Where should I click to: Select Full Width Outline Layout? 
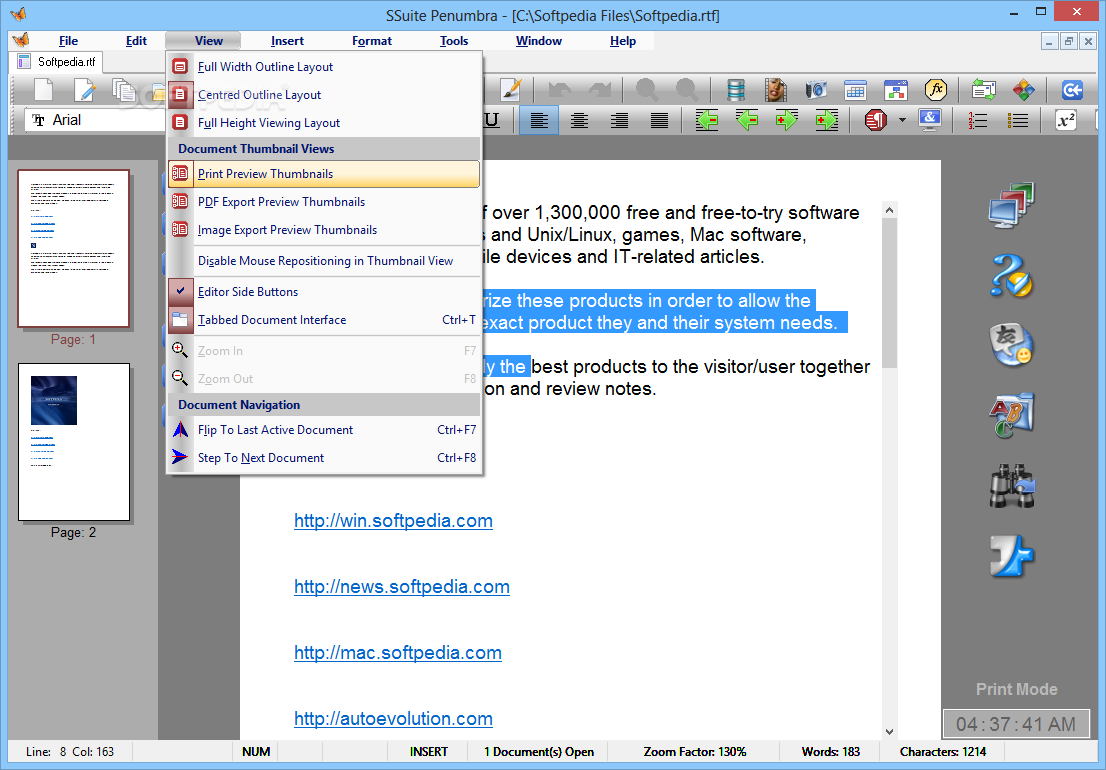point(324,67)
